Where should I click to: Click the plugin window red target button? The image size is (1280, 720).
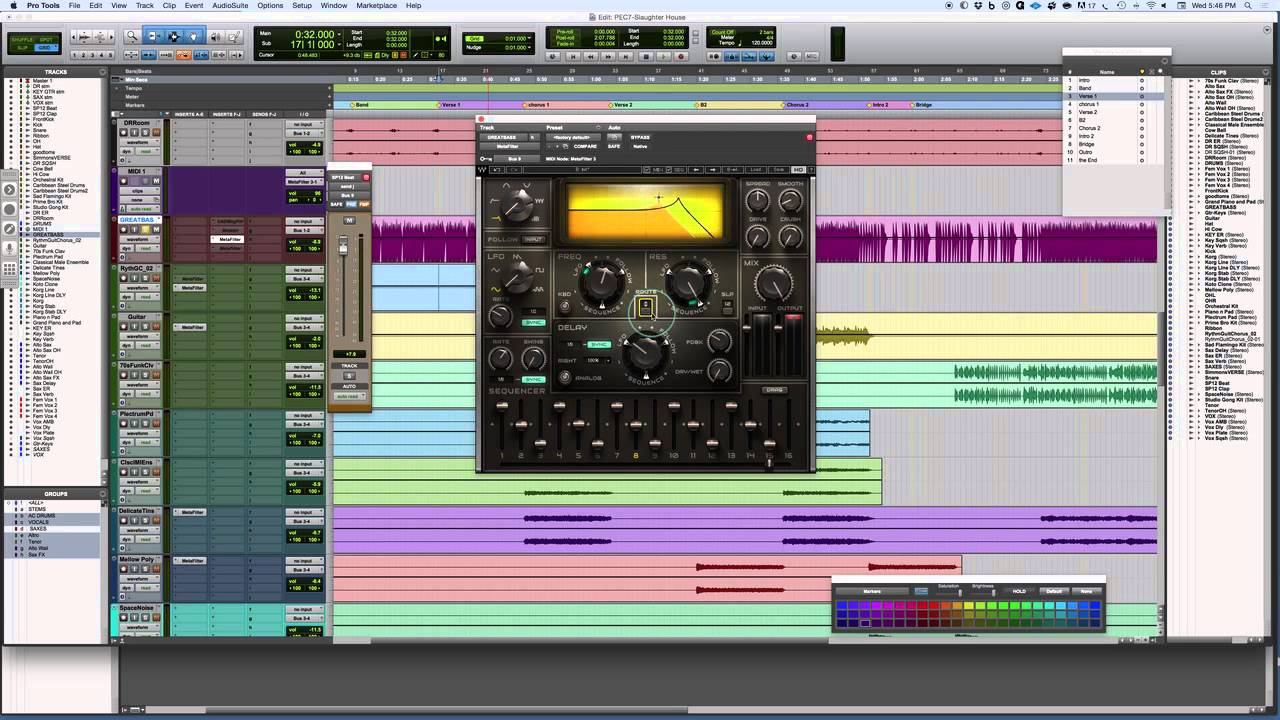pyautogui.click(x=809, y=137)
